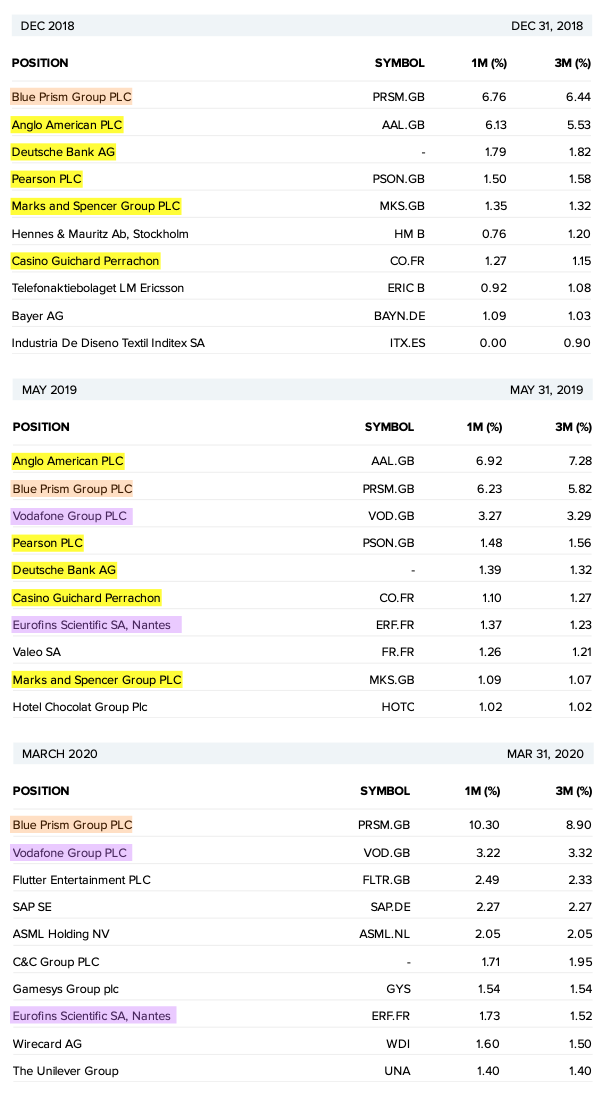607x1094 pixels.
Task: Click the 8.90 value in MARCH 2020 table
Action: [x=579, y=825]
